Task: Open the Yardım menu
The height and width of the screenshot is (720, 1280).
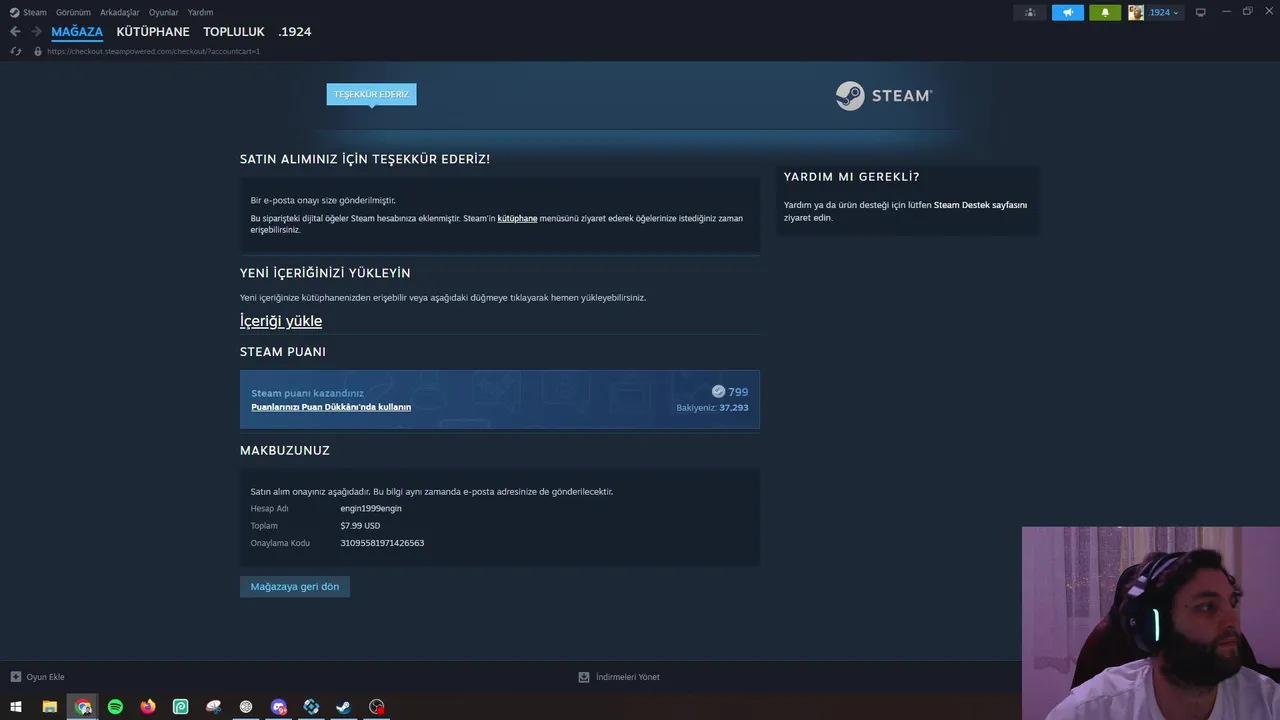Action: click(200, 12)
